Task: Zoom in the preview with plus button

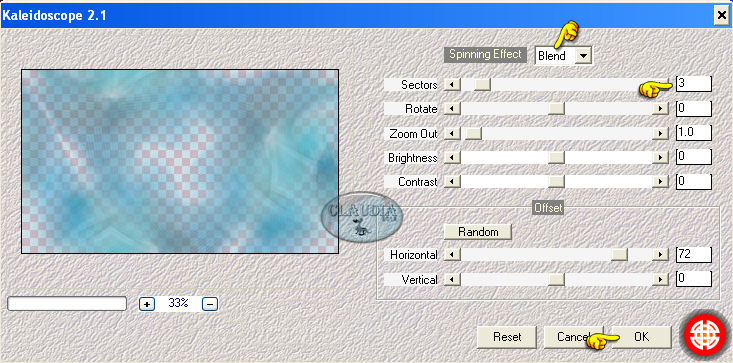Action: point(147,304)
